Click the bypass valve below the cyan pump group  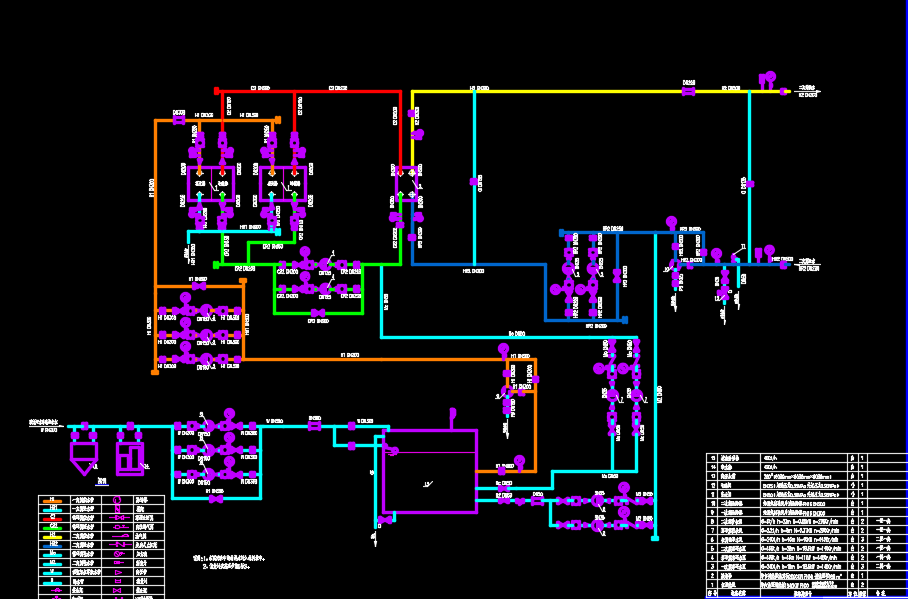coord(215,498)
